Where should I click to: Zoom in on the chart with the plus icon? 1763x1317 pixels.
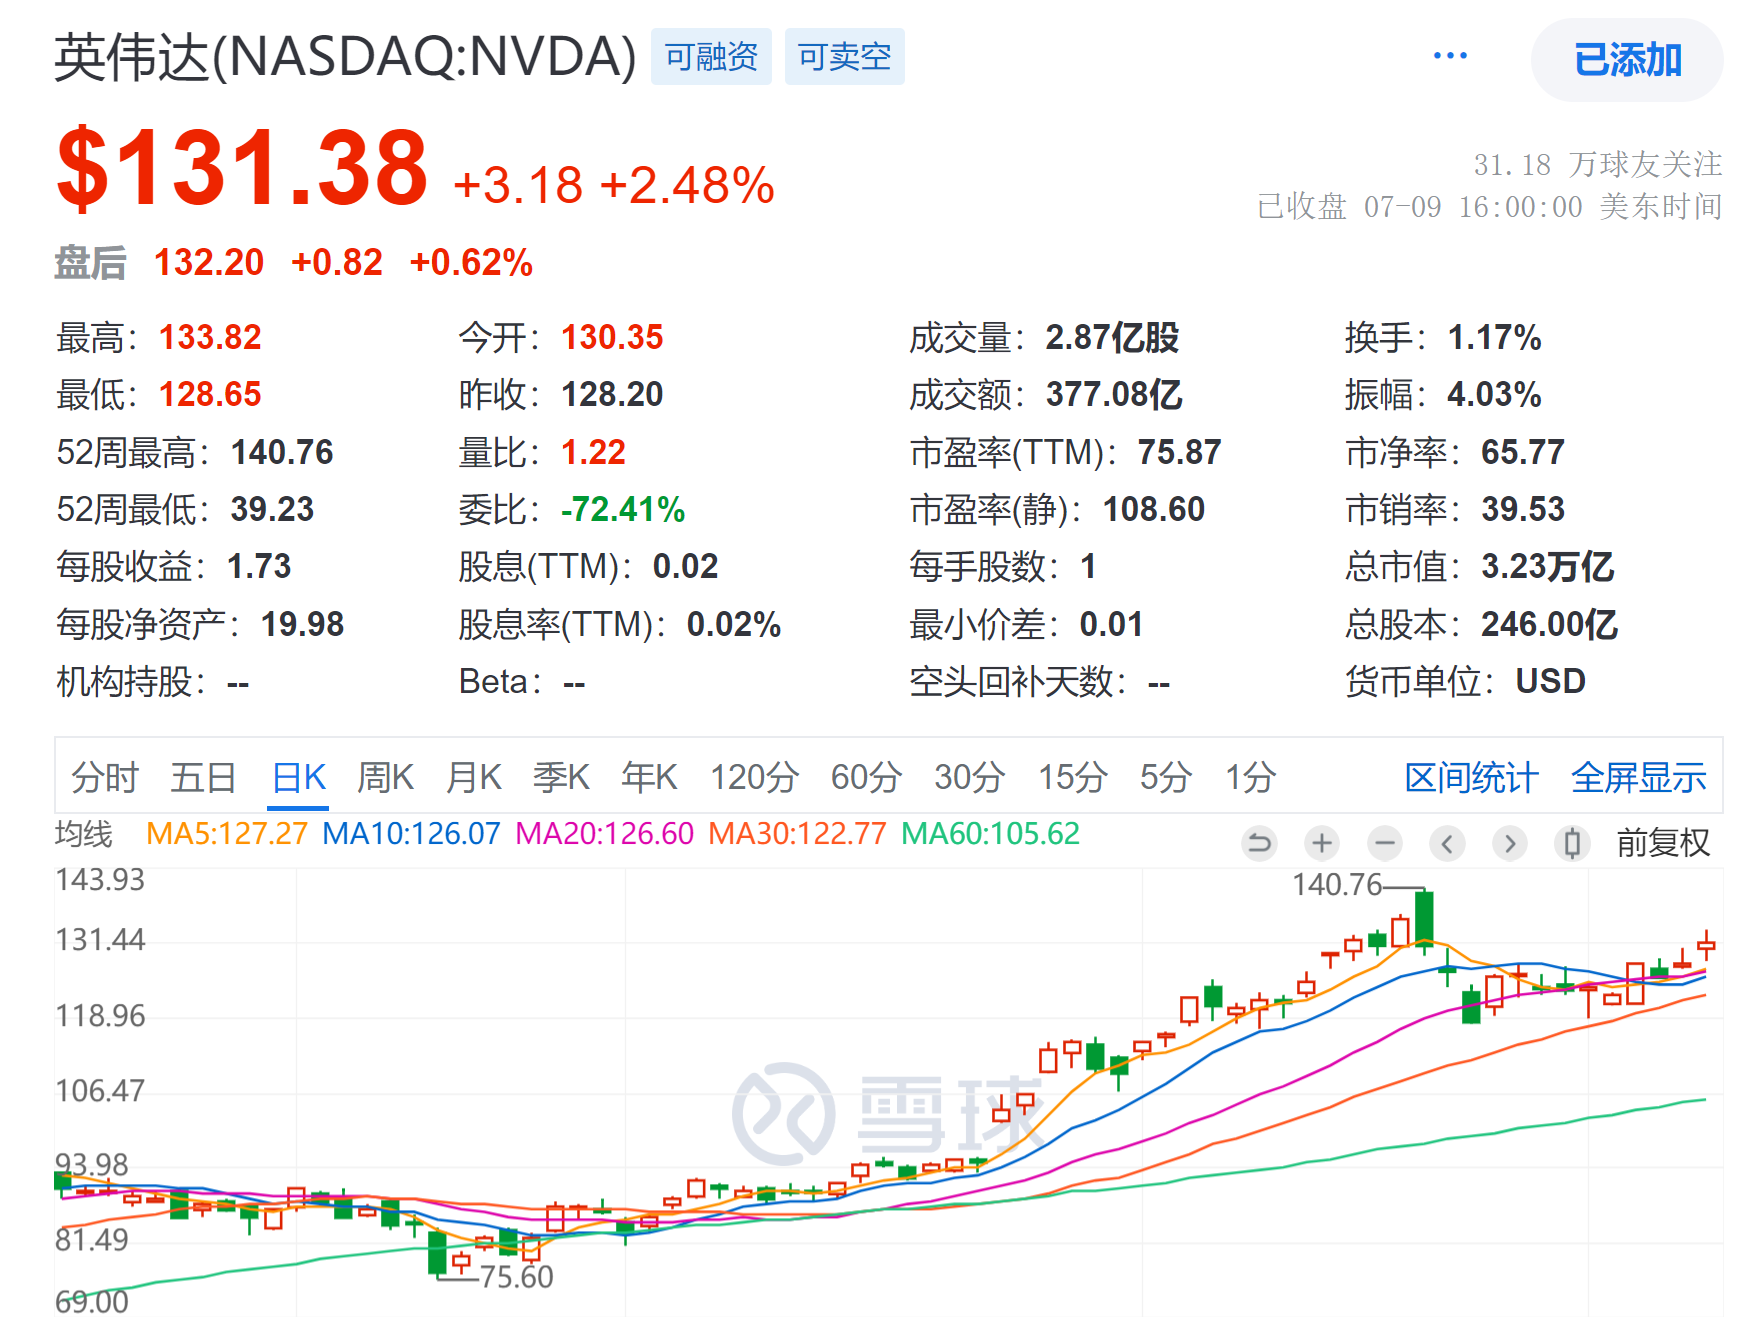(x=1322, y=843)
